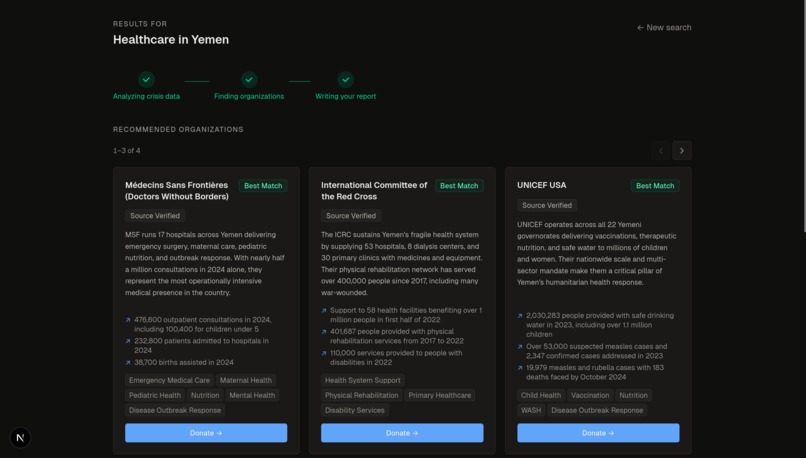Click the 38,700 births assisted statistic
This screenshot has height=458, width=806.
(x=184, y=362)
